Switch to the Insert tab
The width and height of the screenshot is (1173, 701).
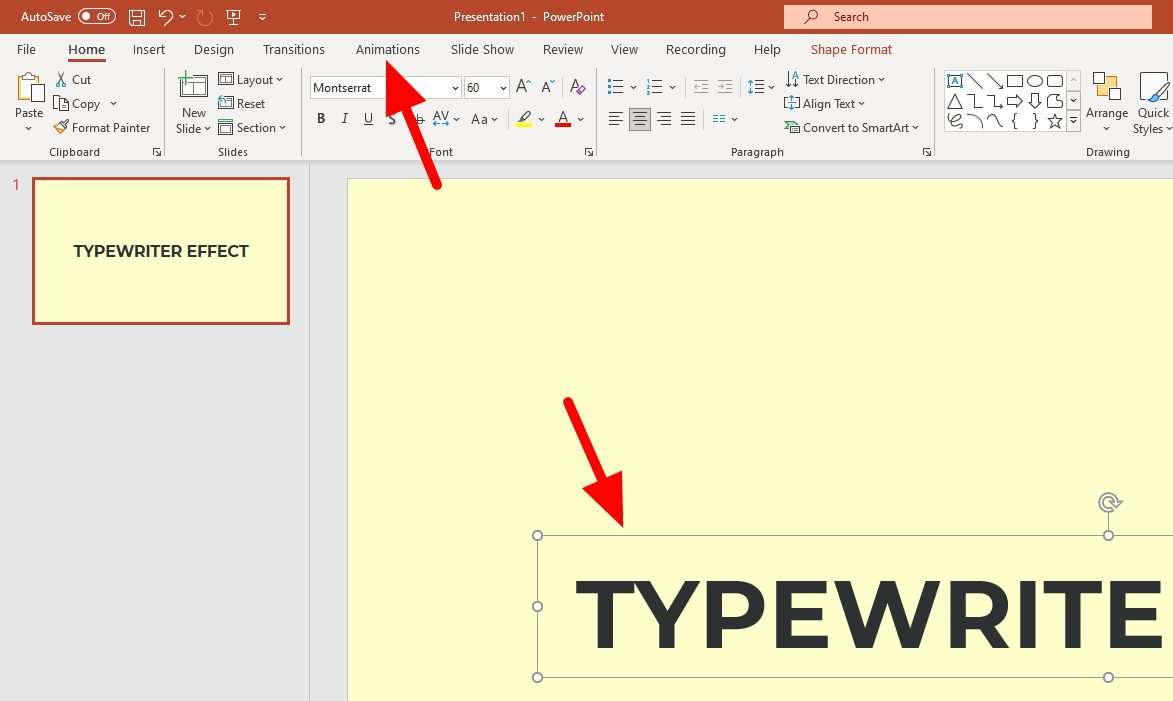(x=149, y=49)
